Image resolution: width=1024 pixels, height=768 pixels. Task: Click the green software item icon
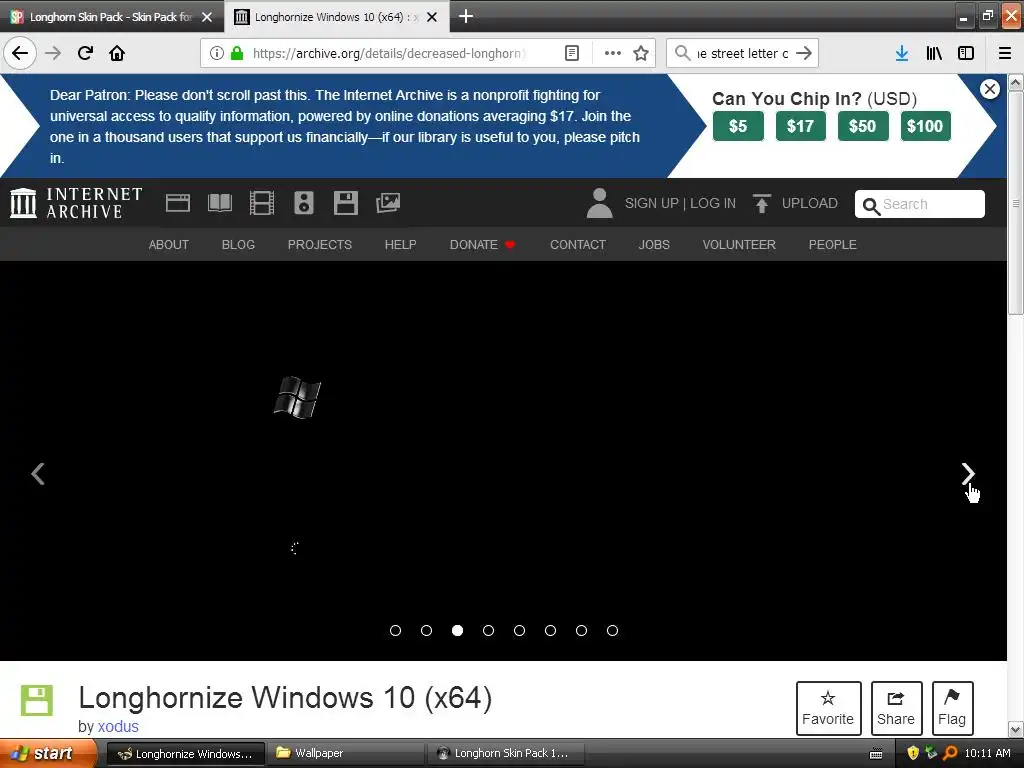tap(37, 701)
